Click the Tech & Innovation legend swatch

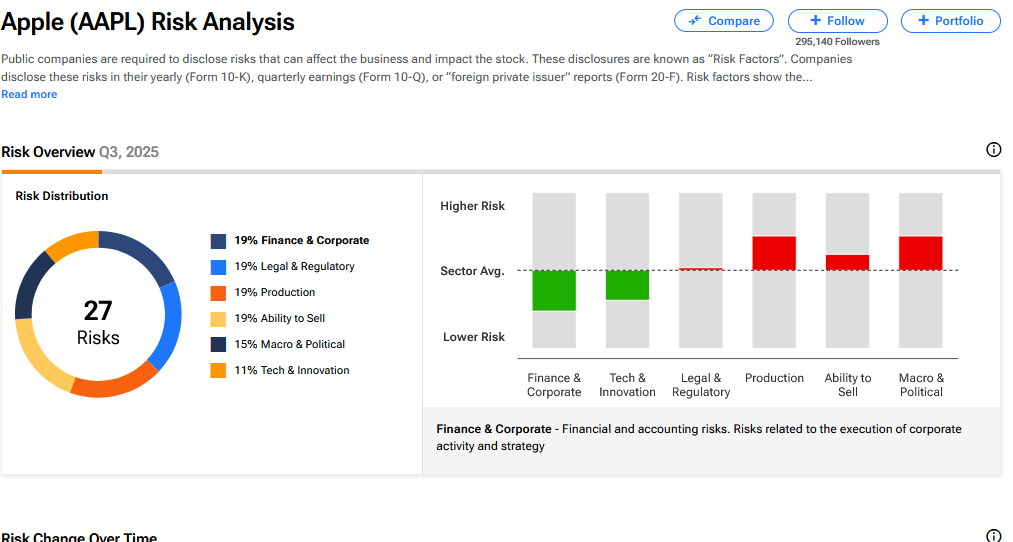click(x=218, y=371)
